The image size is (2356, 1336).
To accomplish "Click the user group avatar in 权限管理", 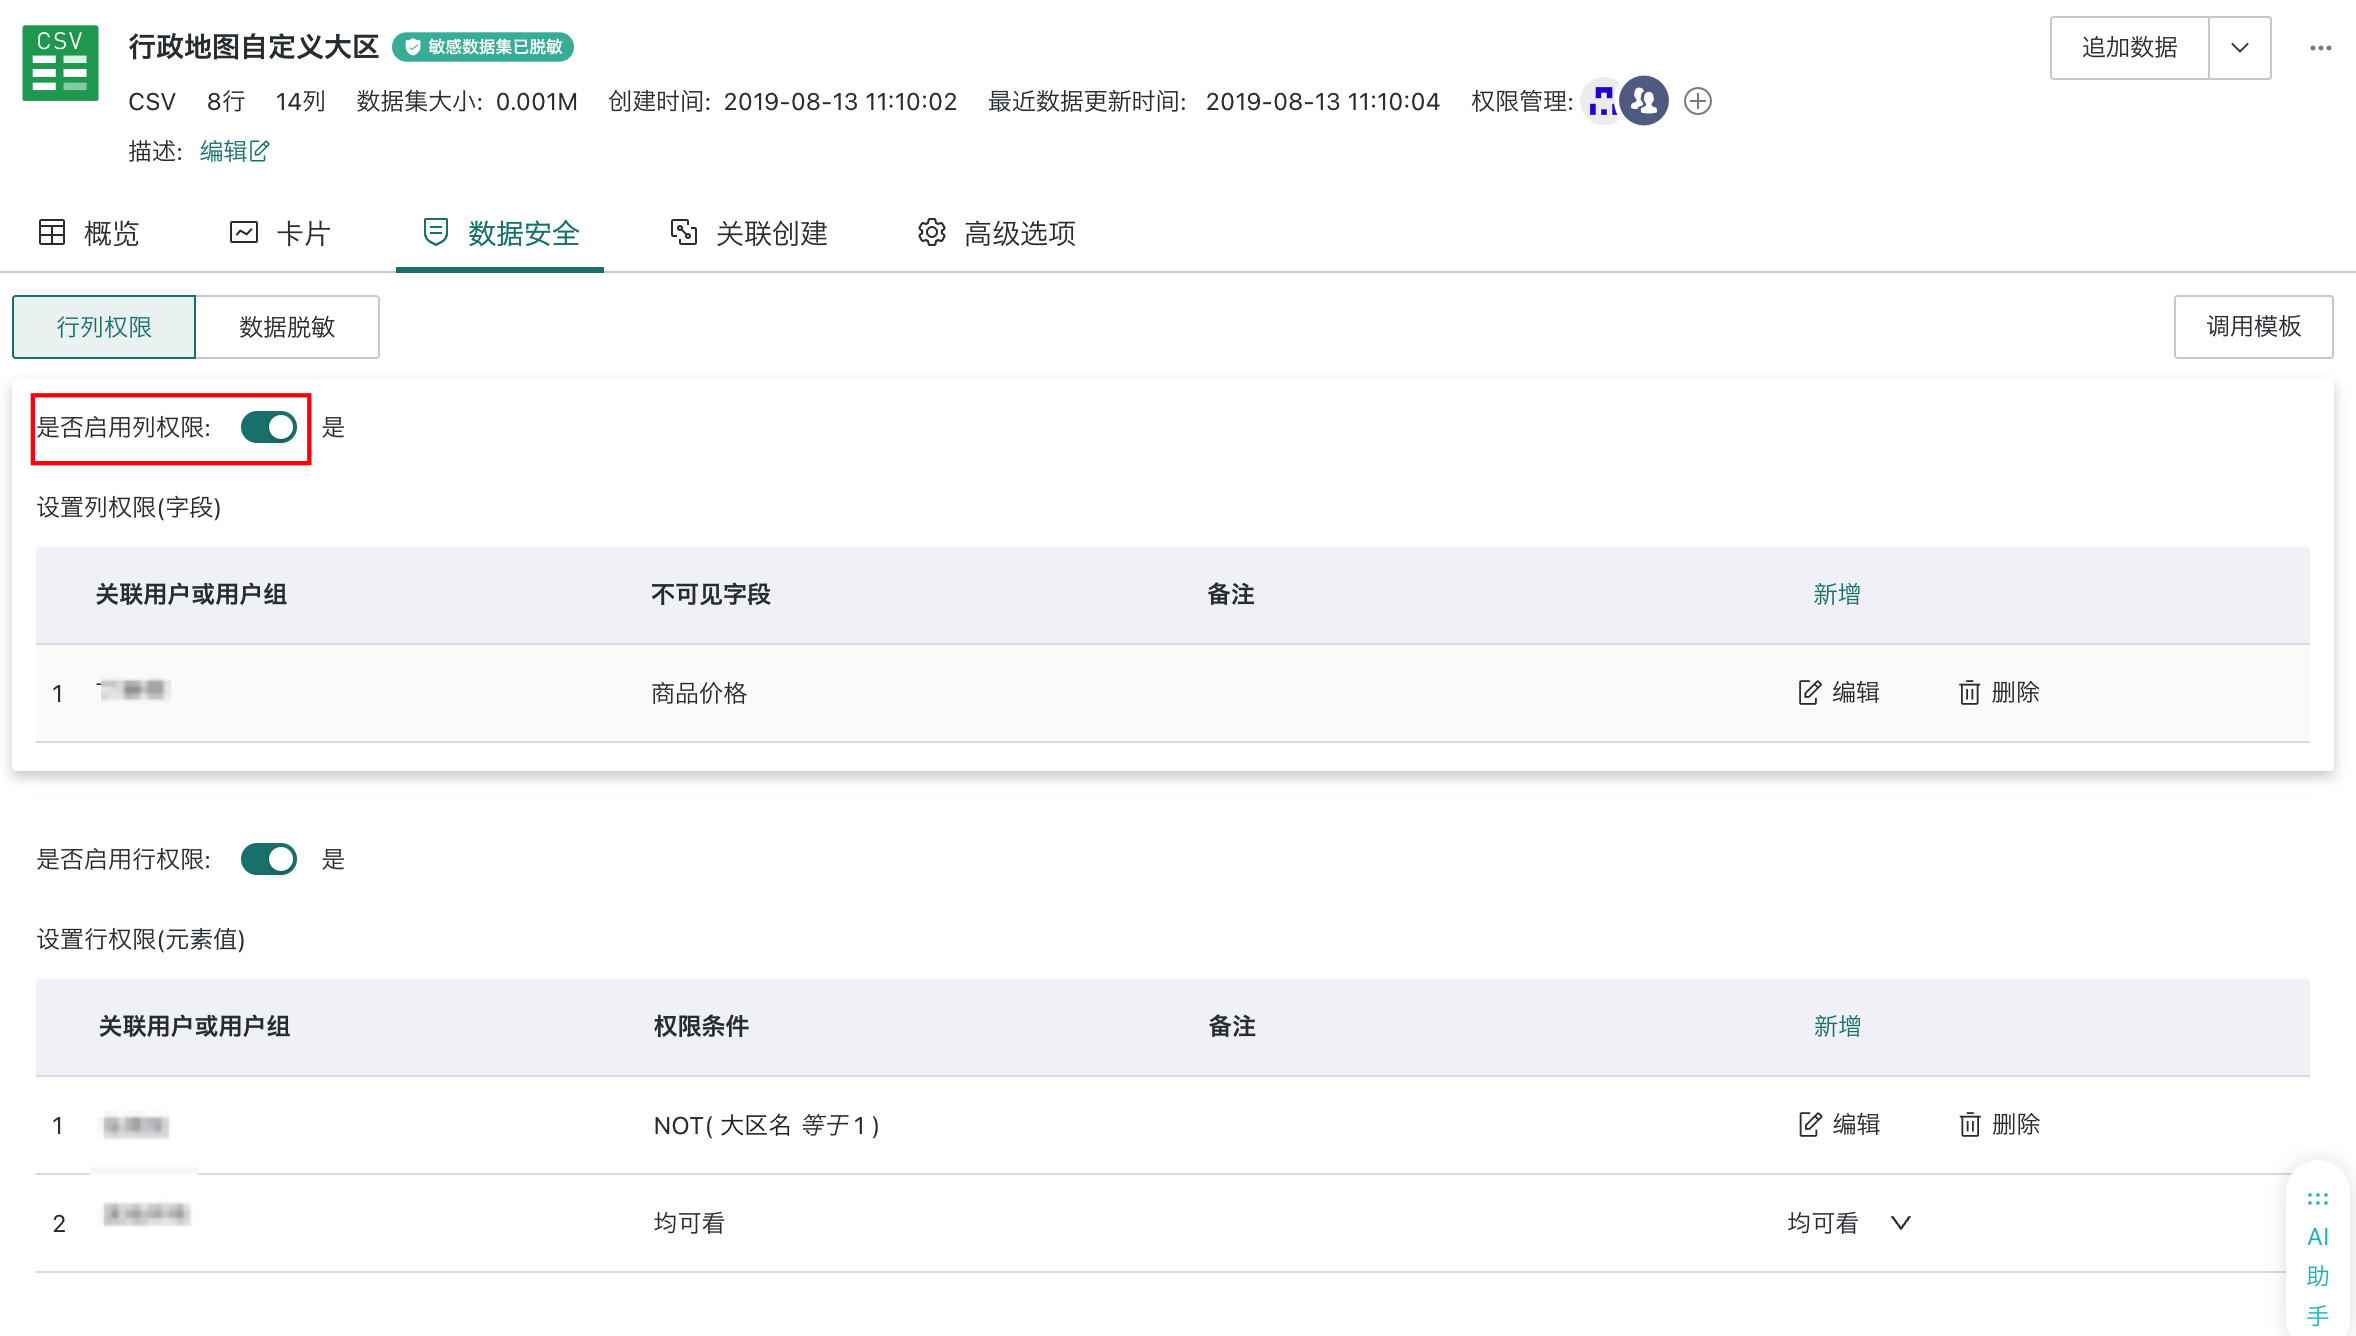I will (x=1644, y=101).
